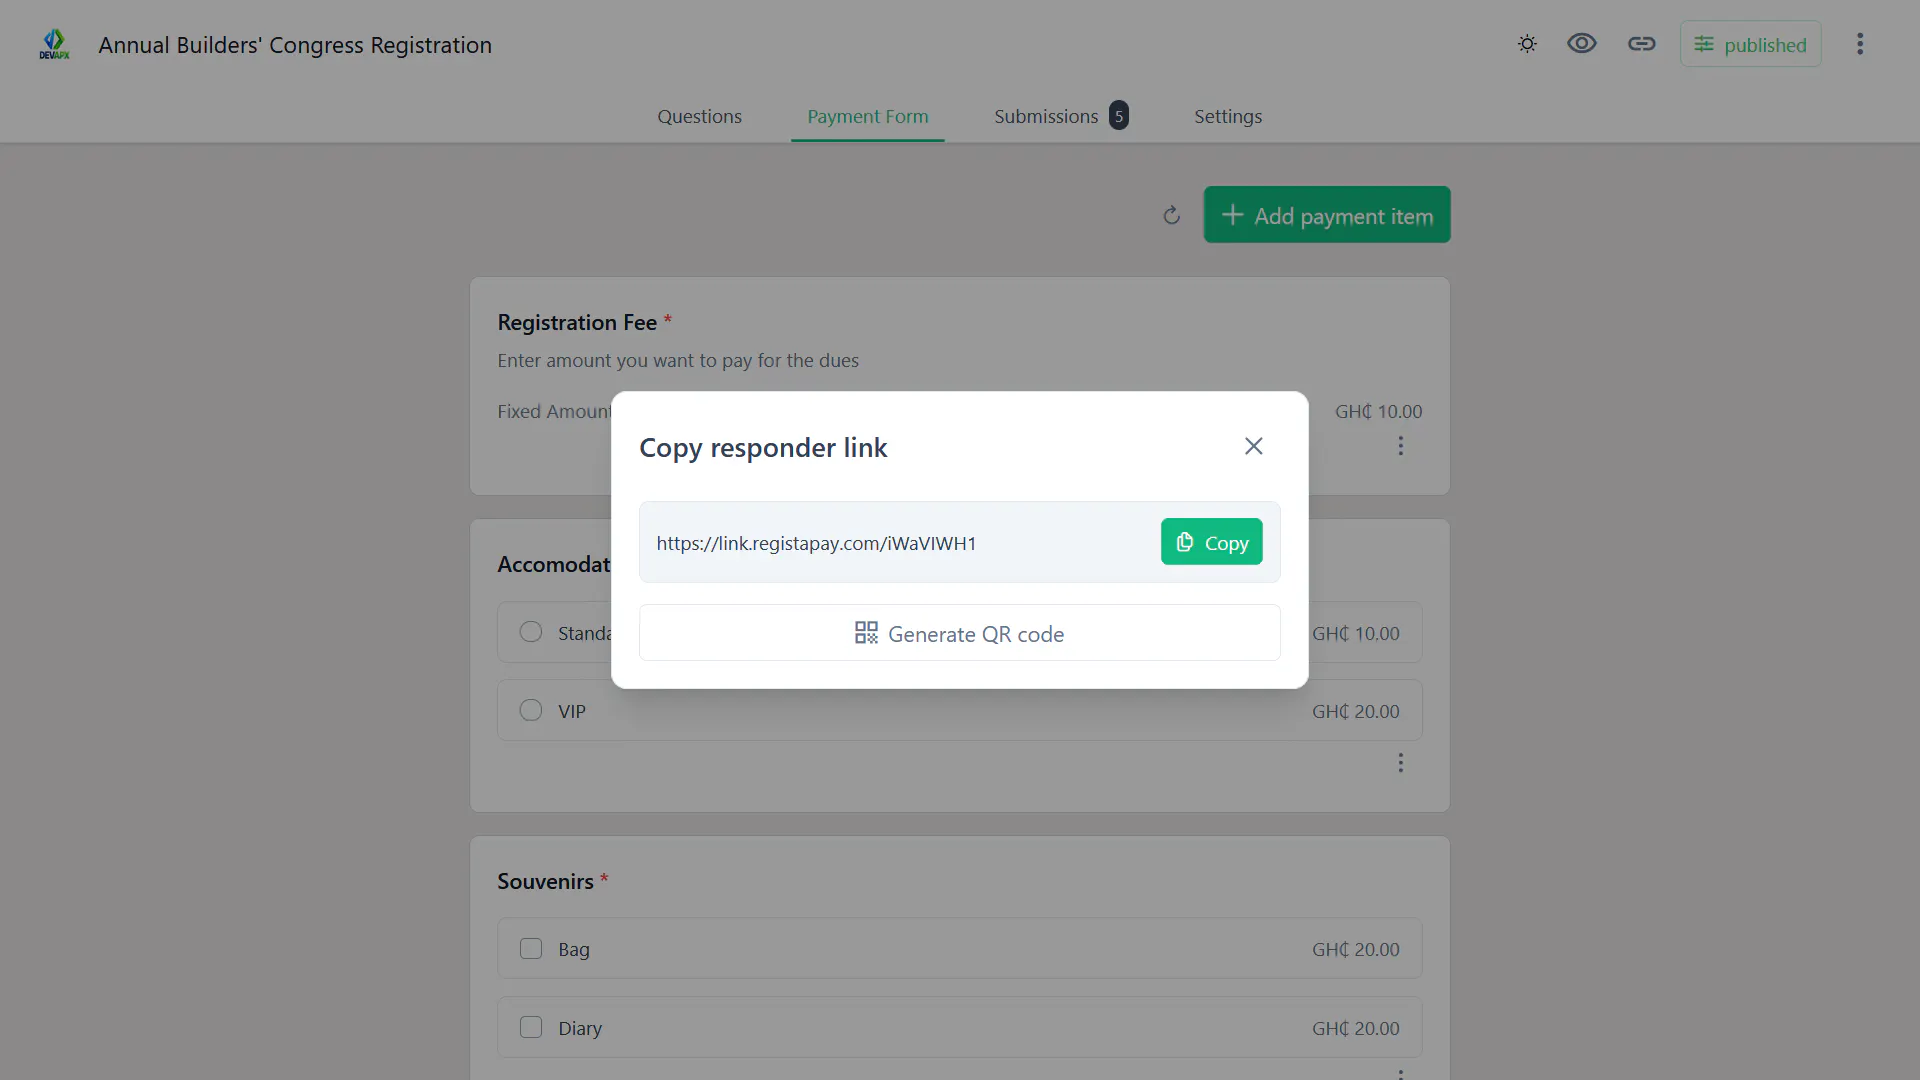1920x1080 pixels.
Task: Close the Copy responder link dialog
Action: click(x=1253, y=446)
